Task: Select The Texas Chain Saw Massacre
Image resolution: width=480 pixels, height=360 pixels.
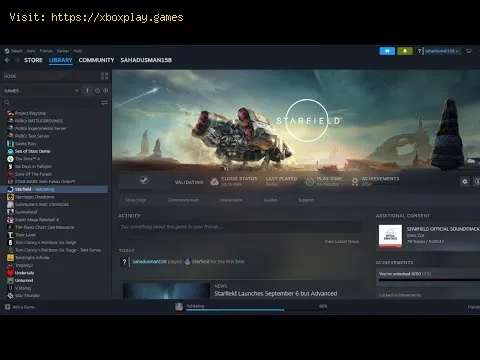Action: pos(44,227)
